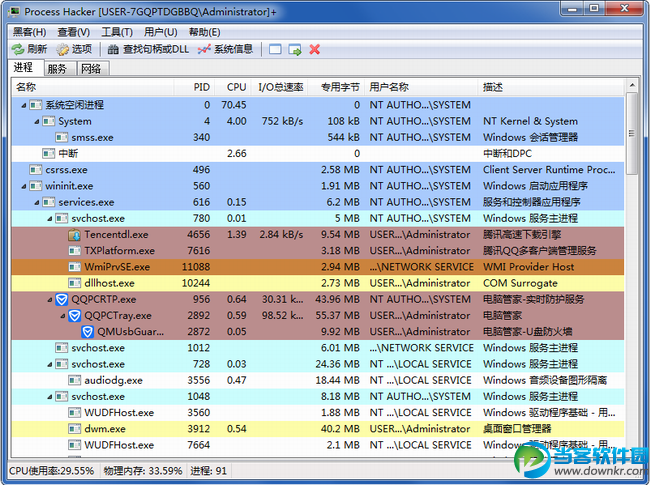This screenshot has width=650, height=485.
Task: Click the dwm.exe process icon
Action: point(75,429)
